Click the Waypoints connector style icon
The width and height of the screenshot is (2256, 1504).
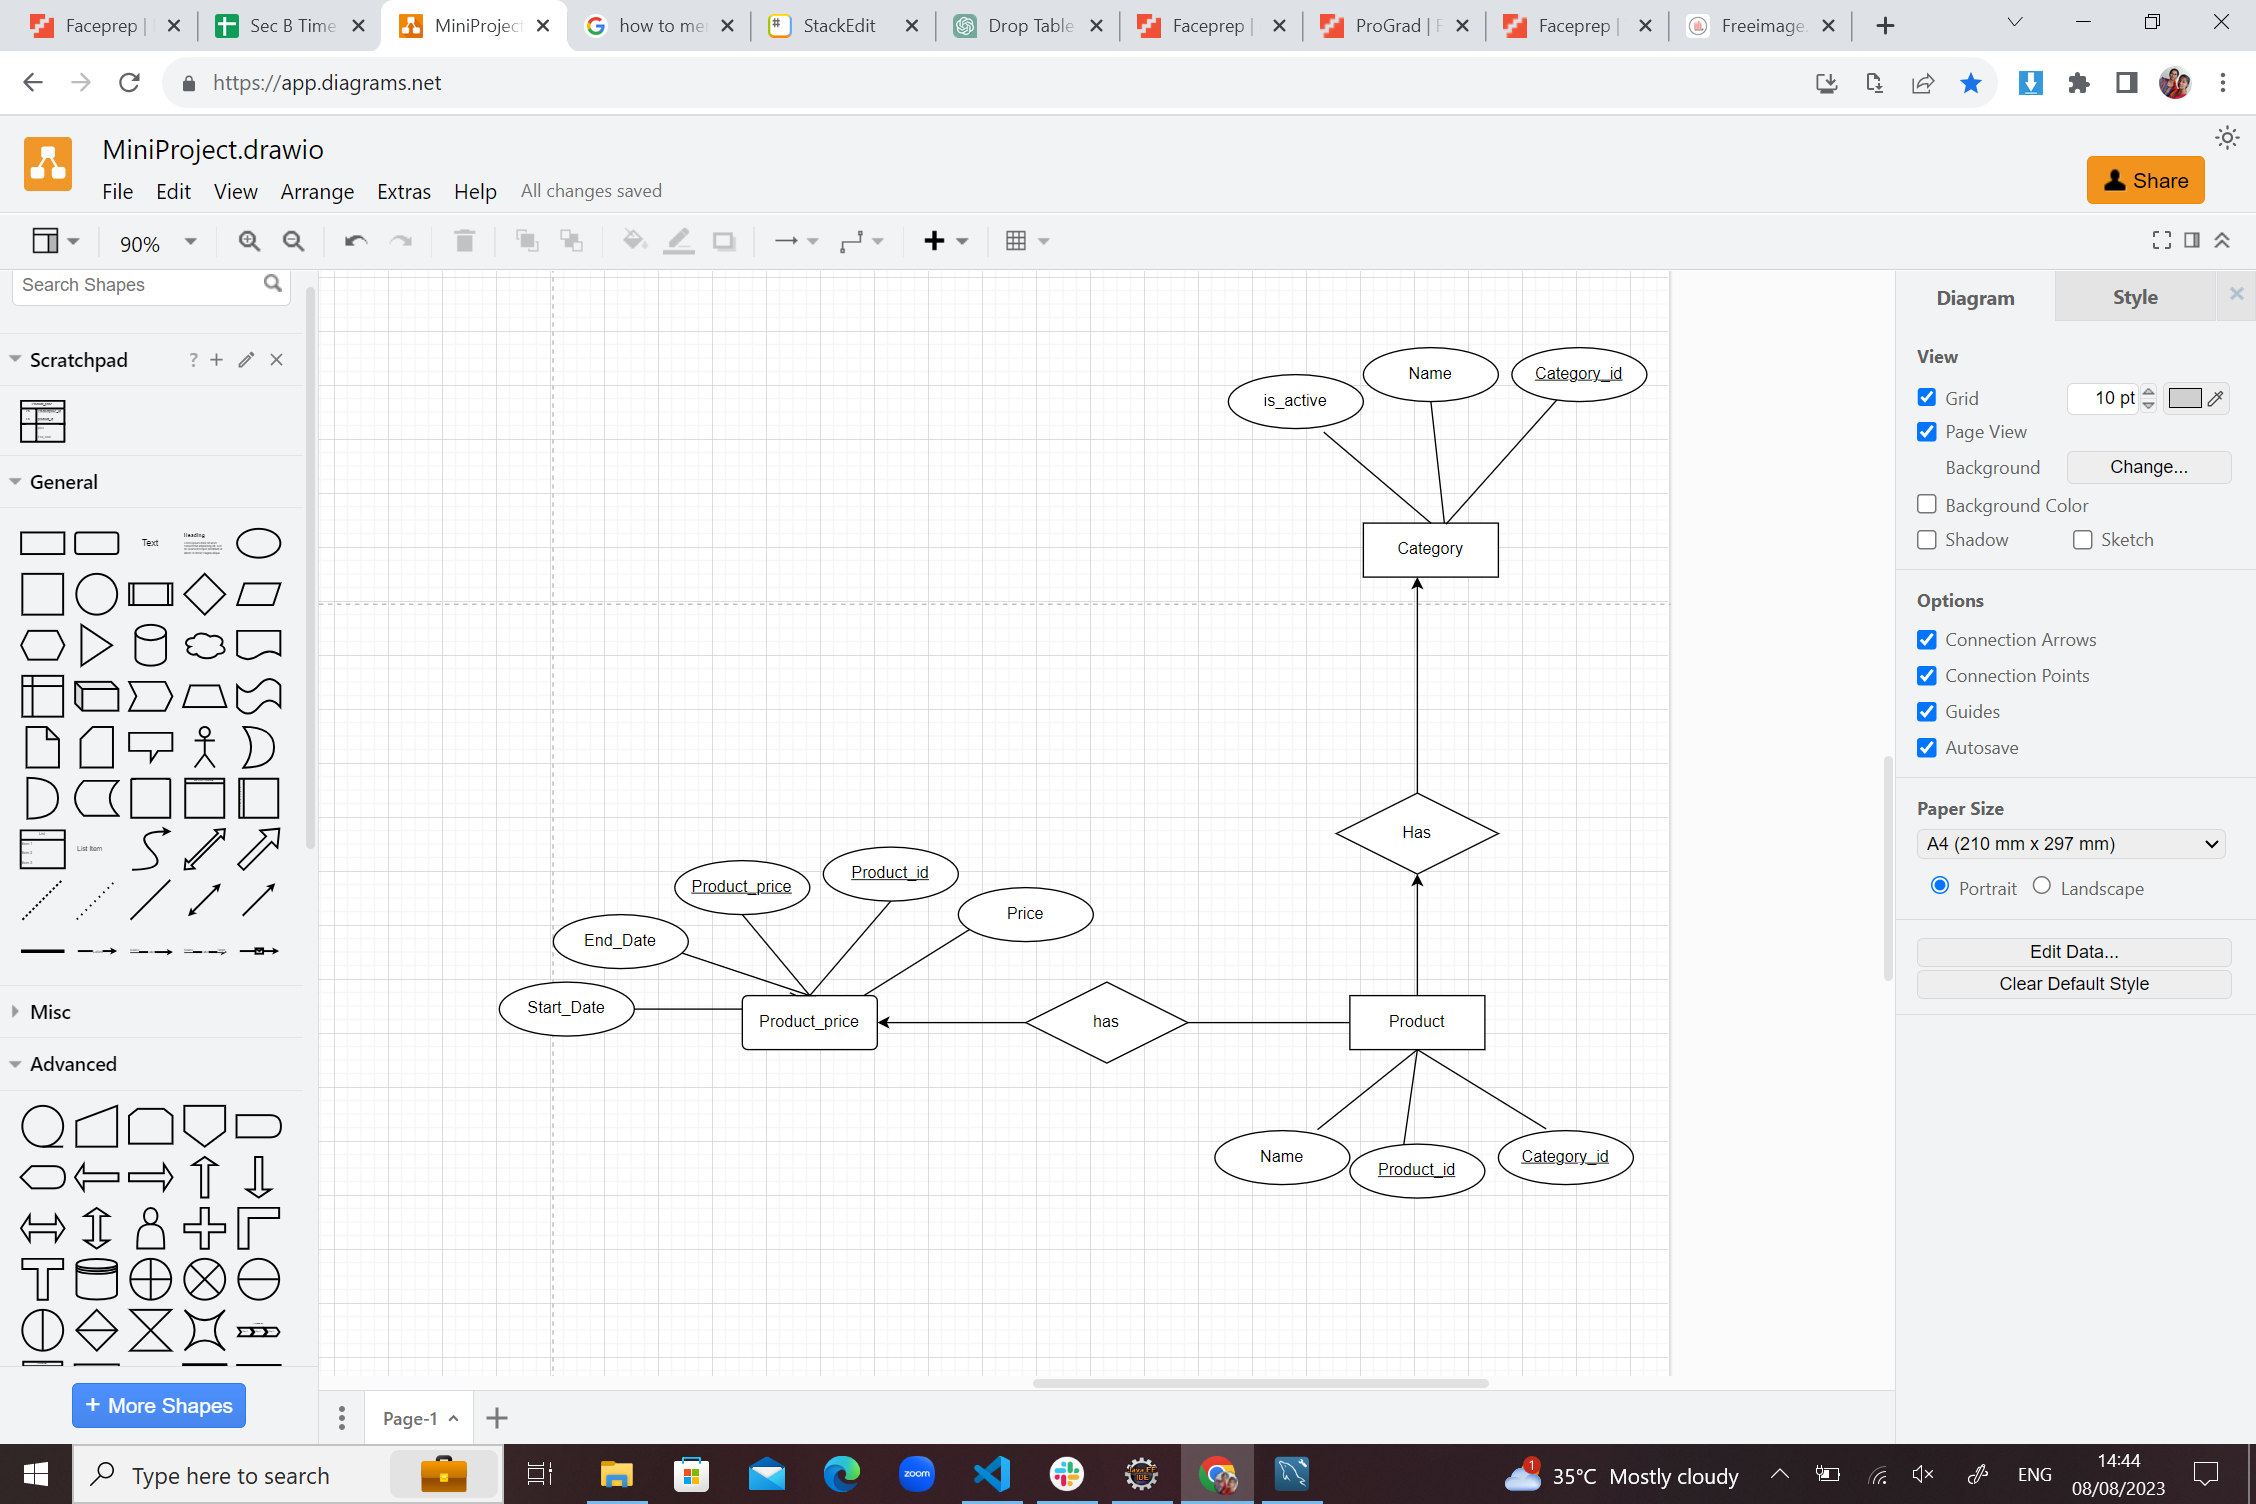pos(852,241)
